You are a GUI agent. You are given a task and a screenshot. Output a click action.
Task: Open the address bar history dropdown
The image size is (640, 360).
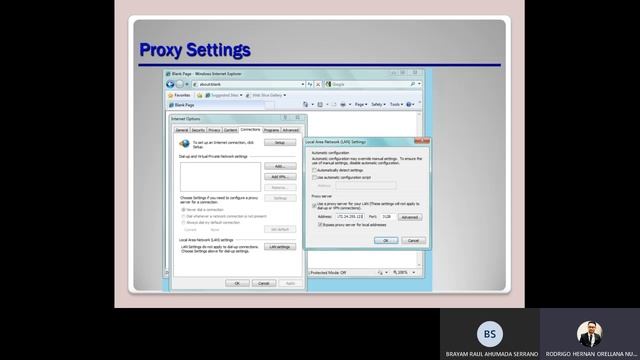[303, 84]
